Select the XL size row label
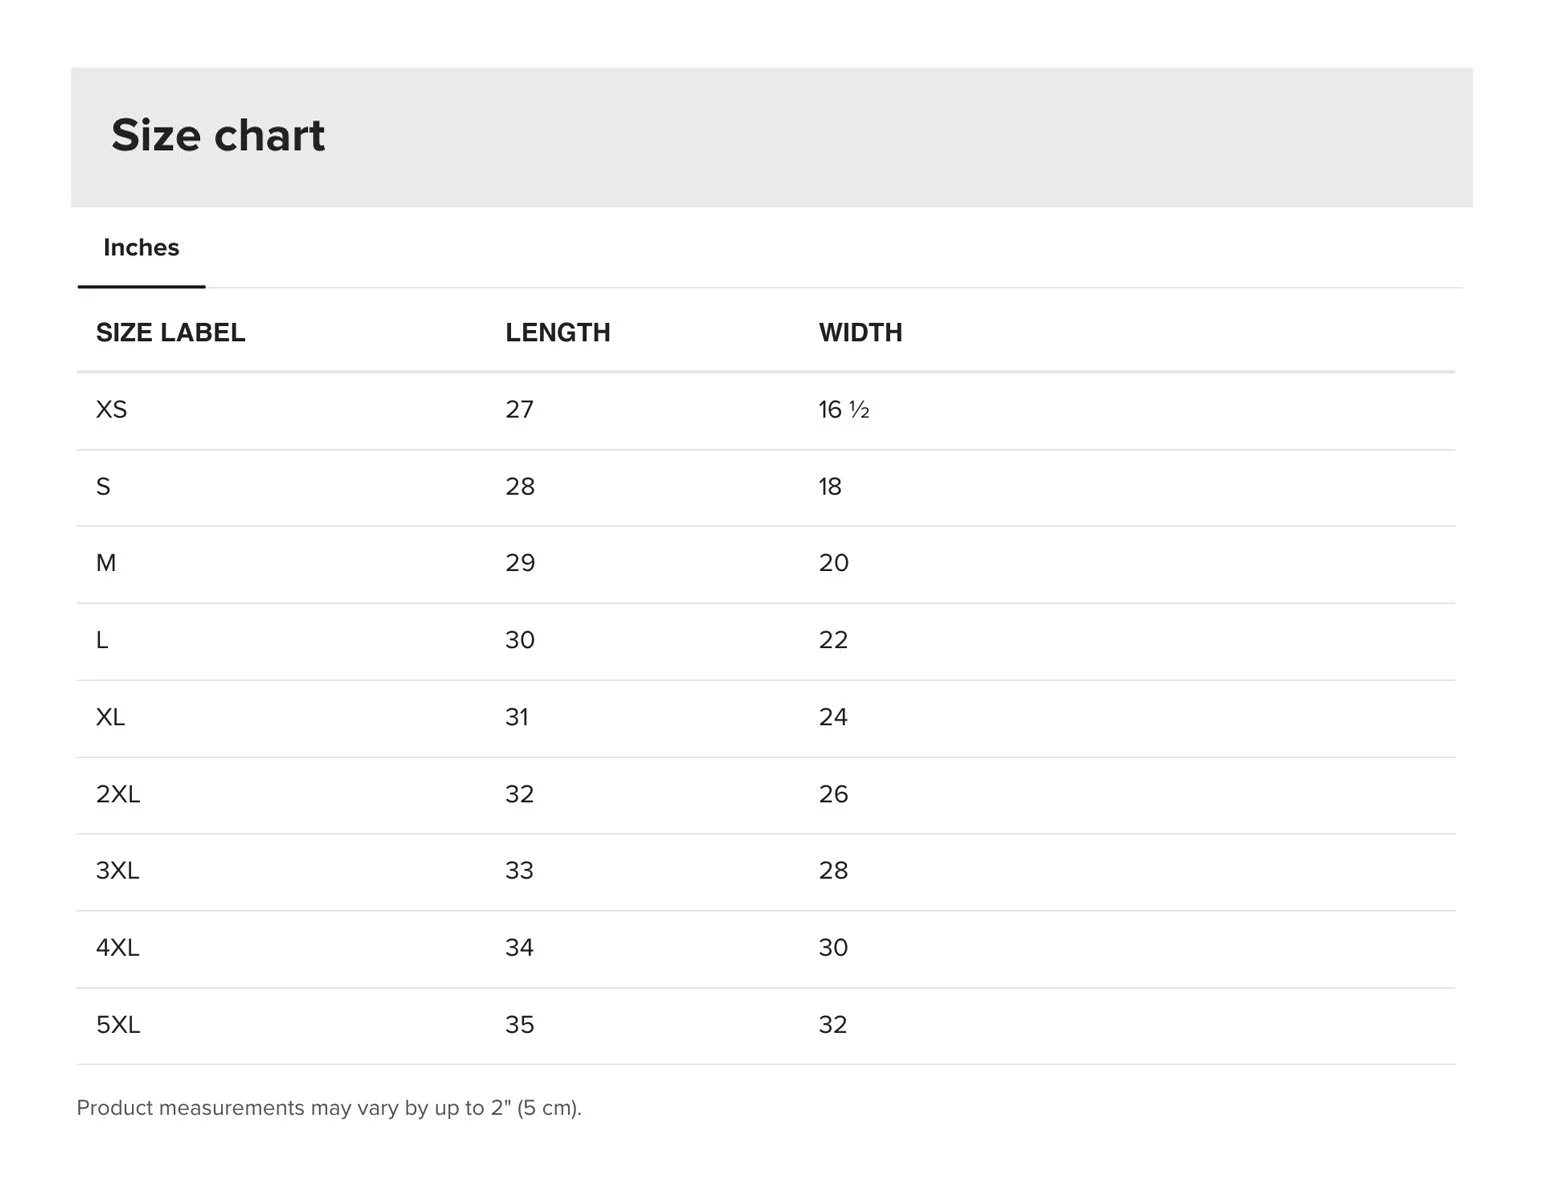This screenshot has height=1181, width=1544. tap(110, 717)
